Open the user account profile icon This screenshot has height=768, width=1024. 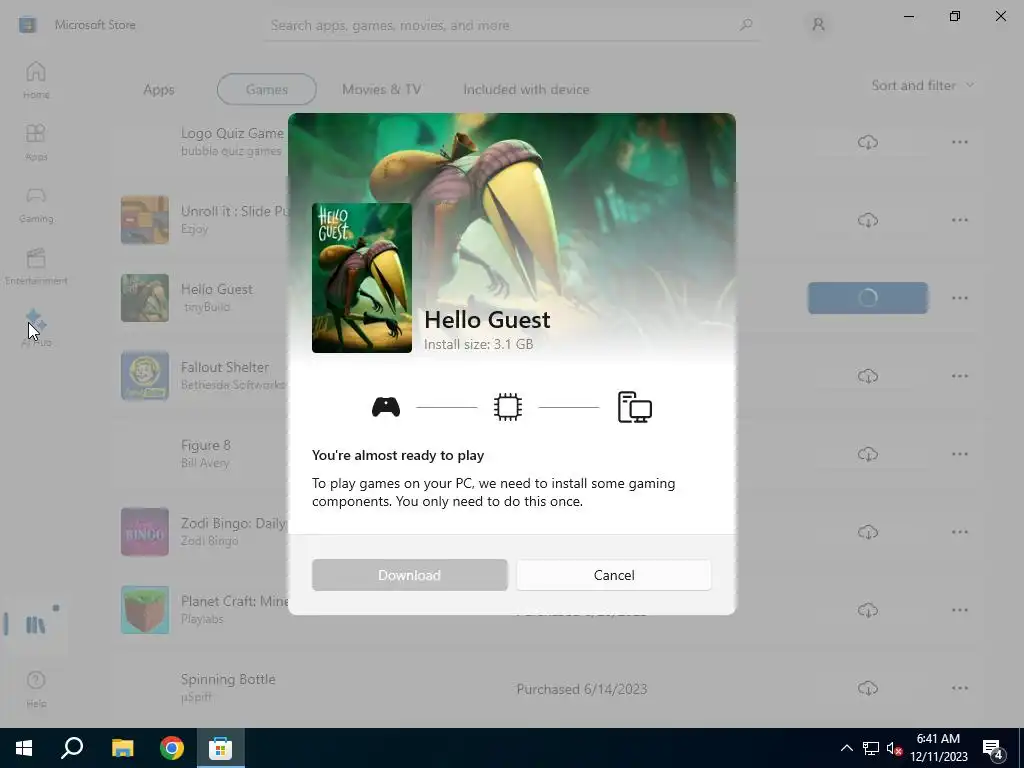coord(818,25)
